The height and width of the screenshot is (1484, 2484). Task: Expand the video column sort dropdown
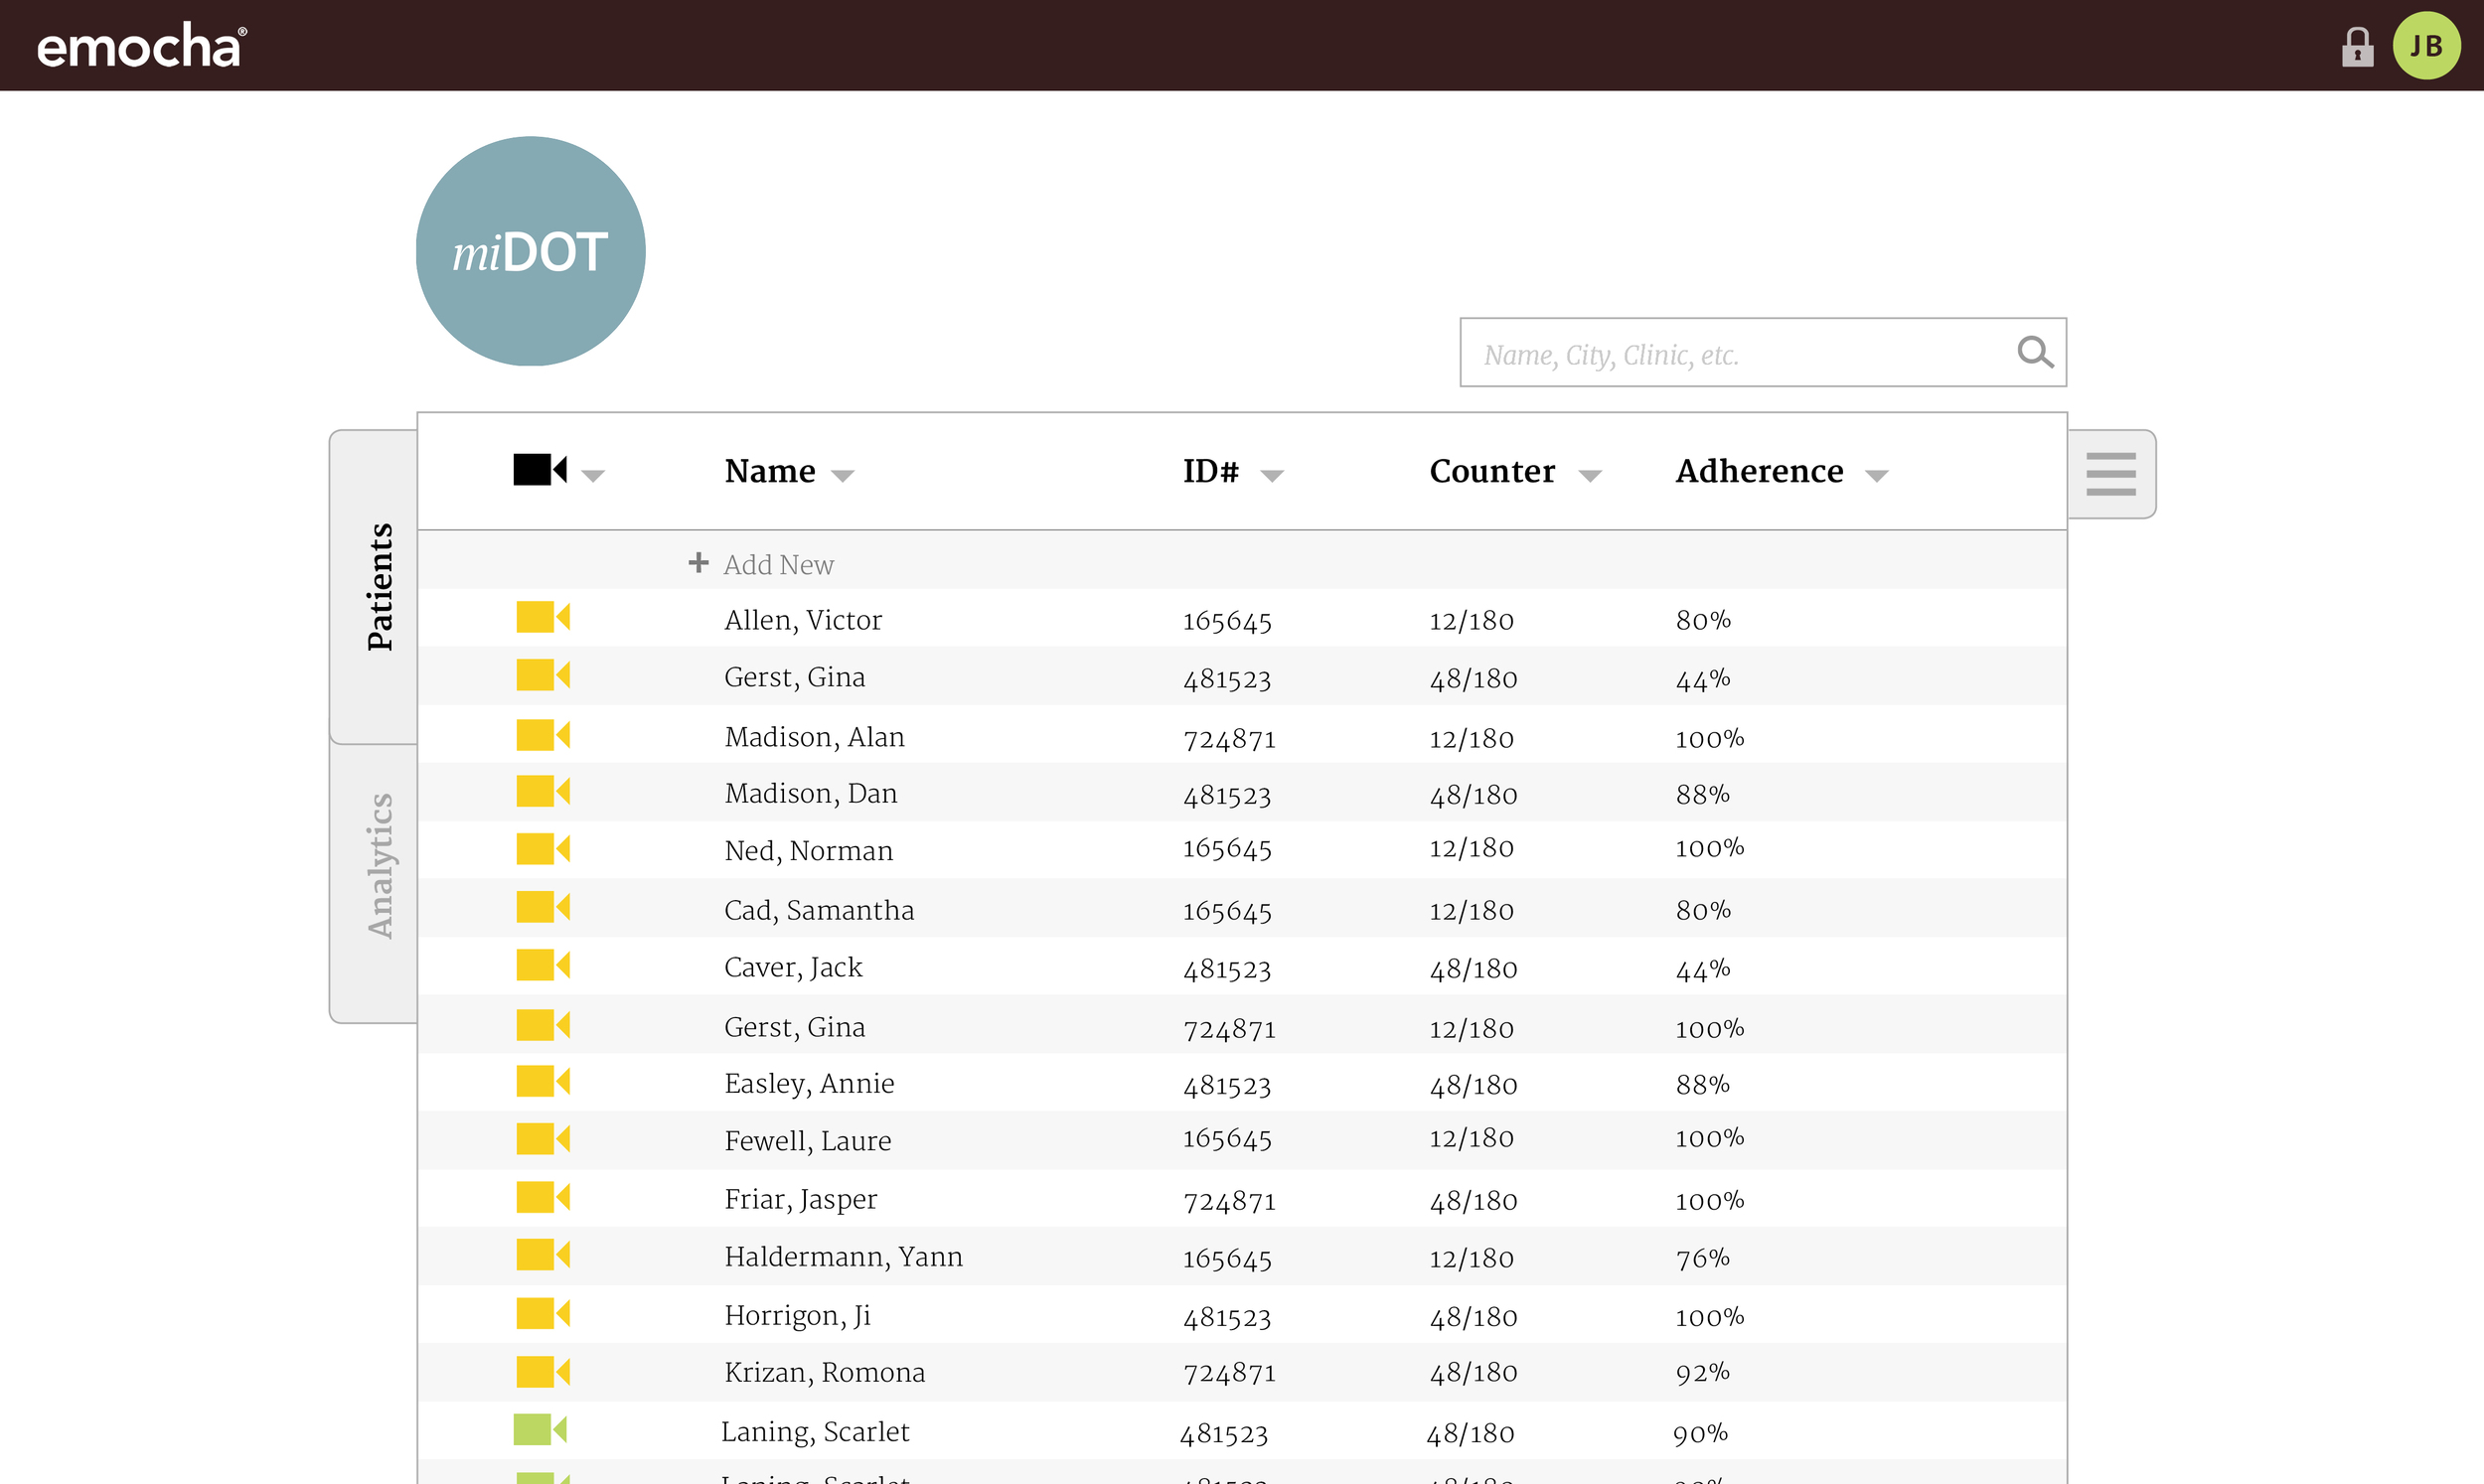593,476
